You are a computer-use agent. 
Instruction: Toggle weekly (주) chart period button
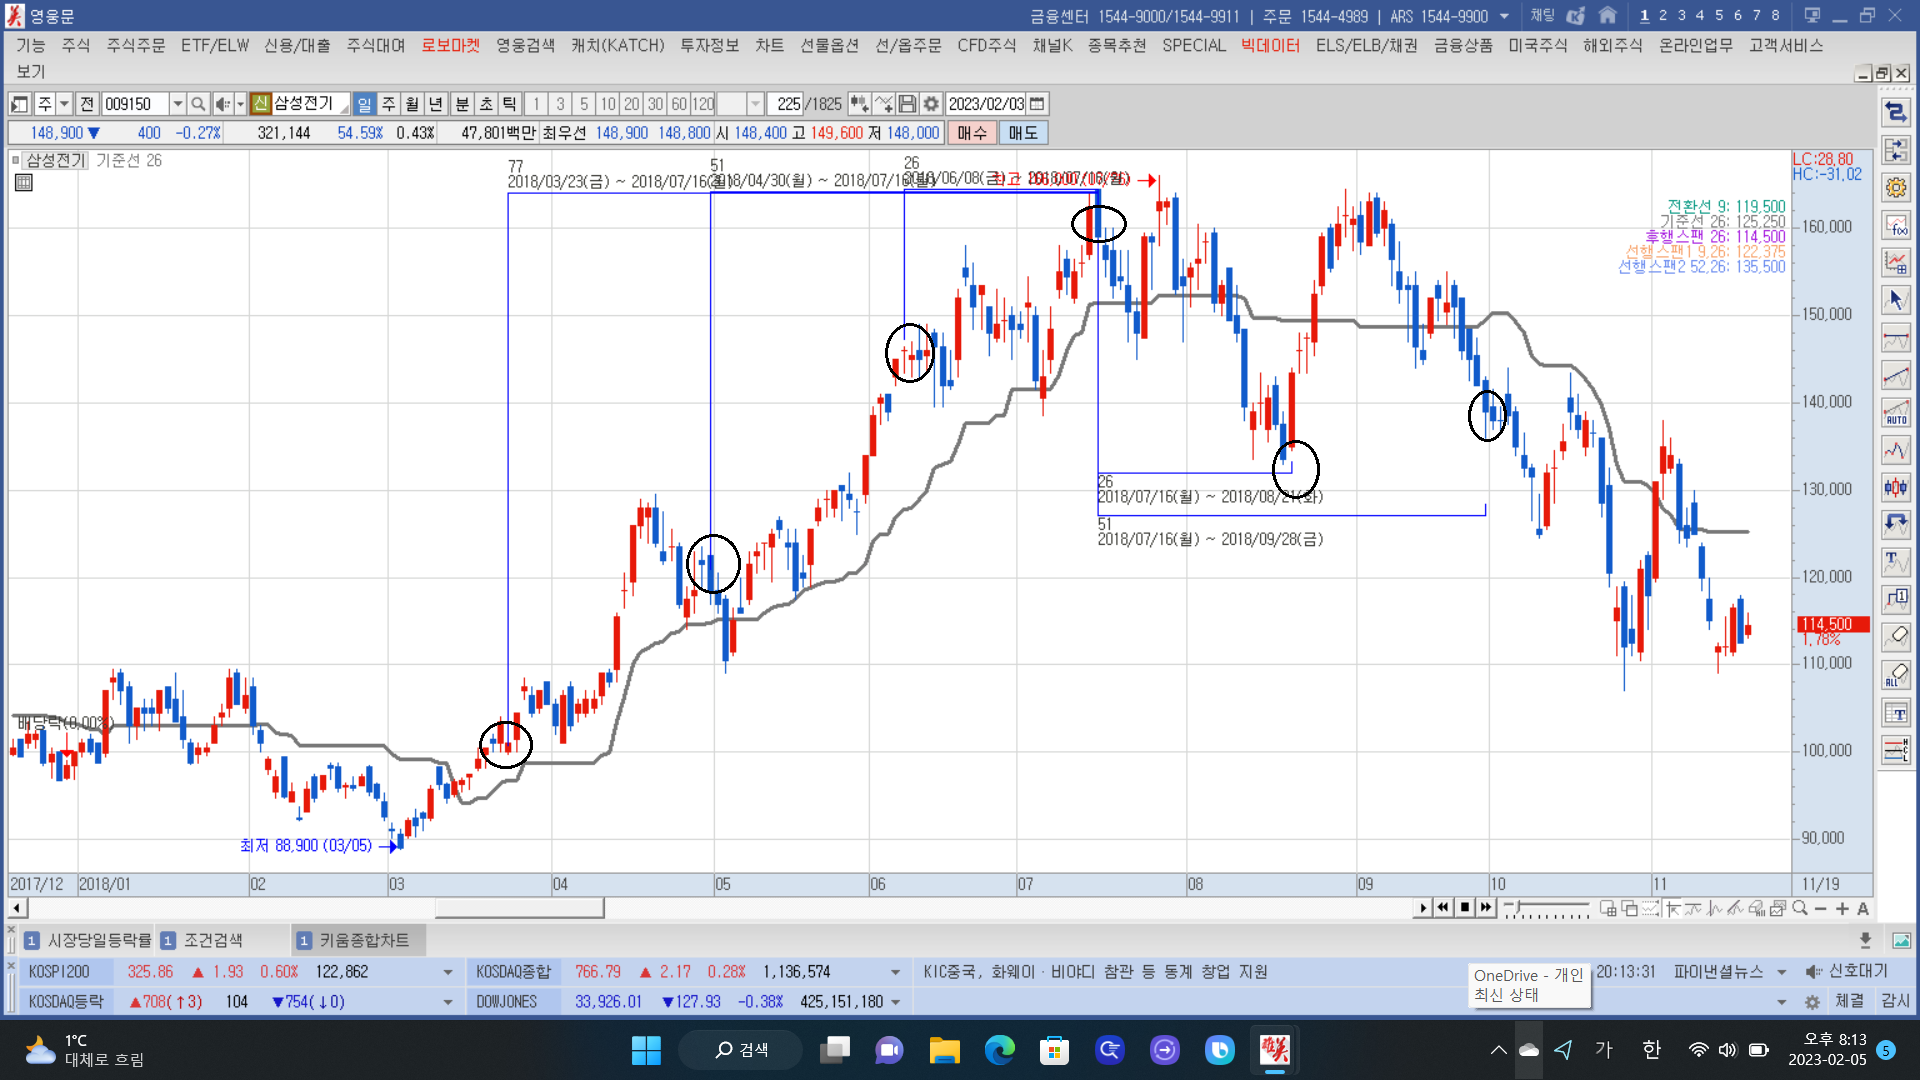(x=389, y=104)
